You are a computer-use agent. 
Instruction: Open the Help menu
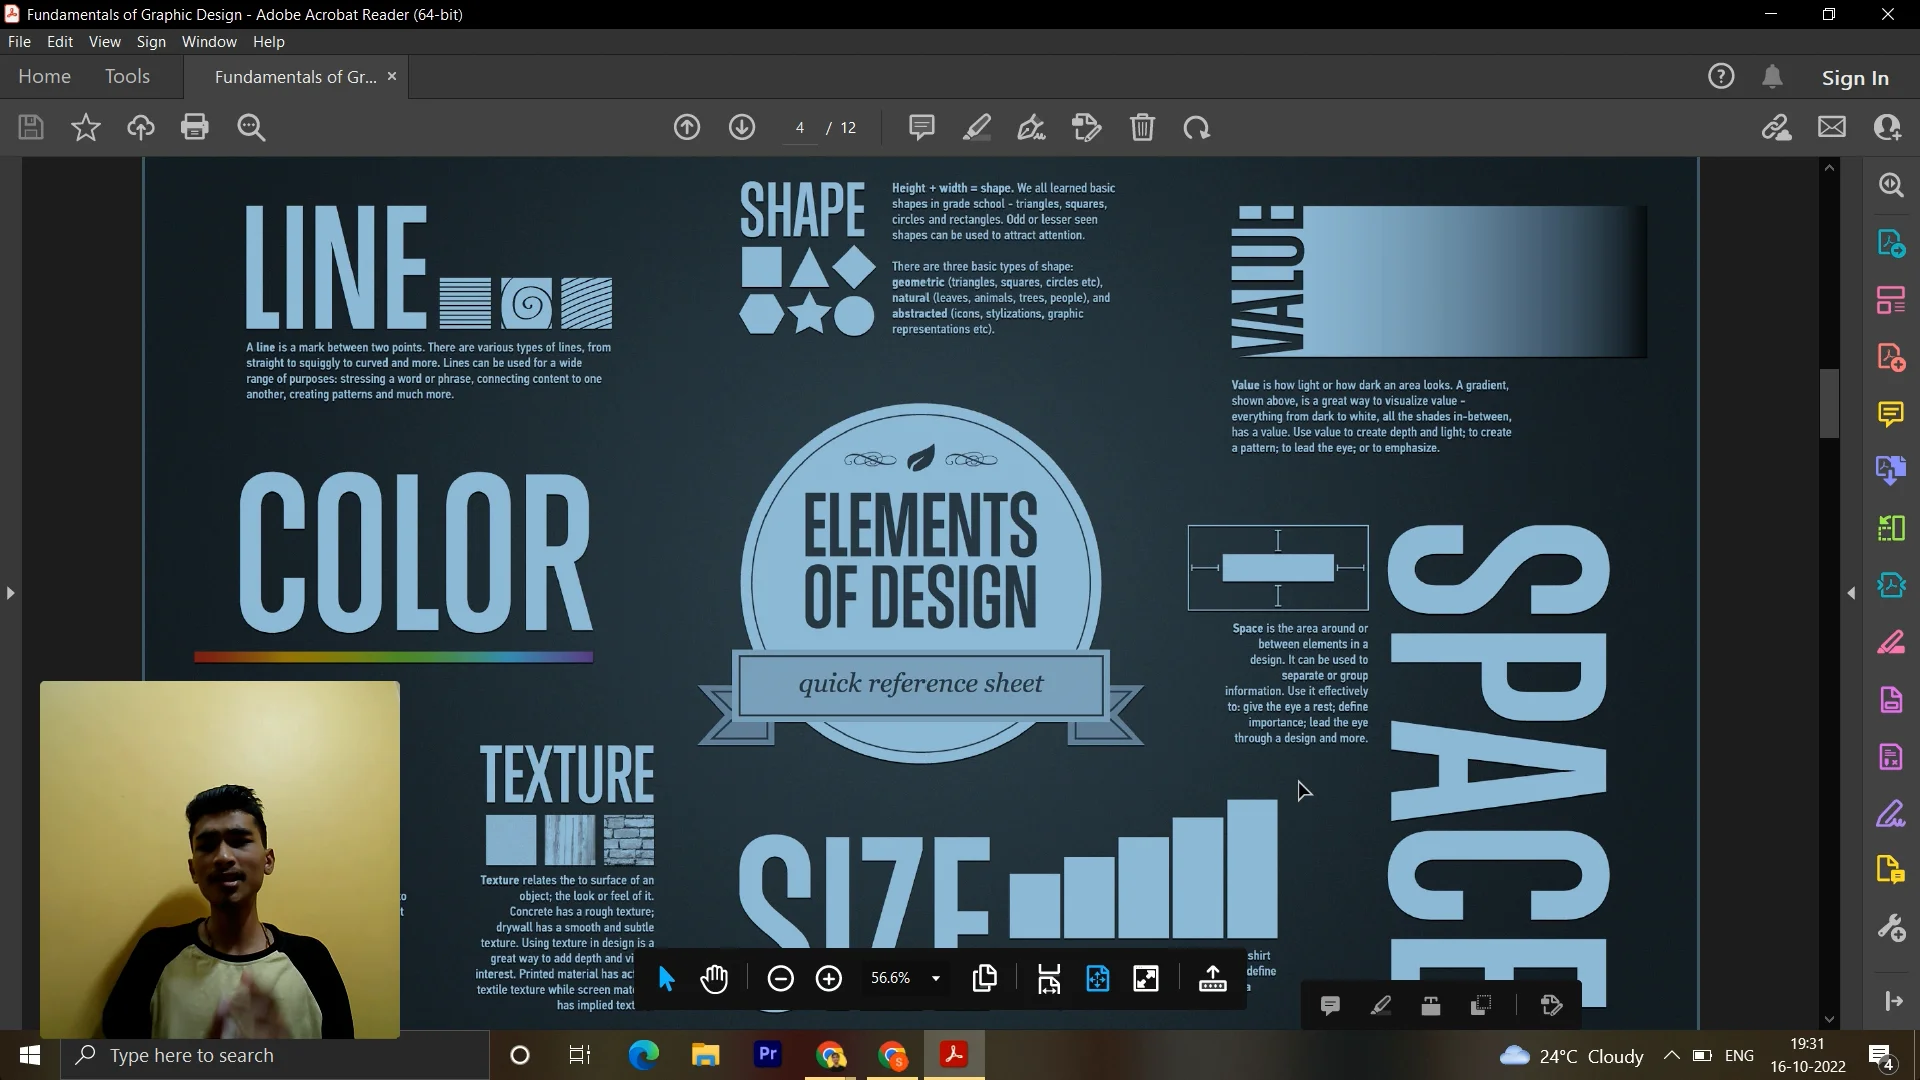[269, 41]
